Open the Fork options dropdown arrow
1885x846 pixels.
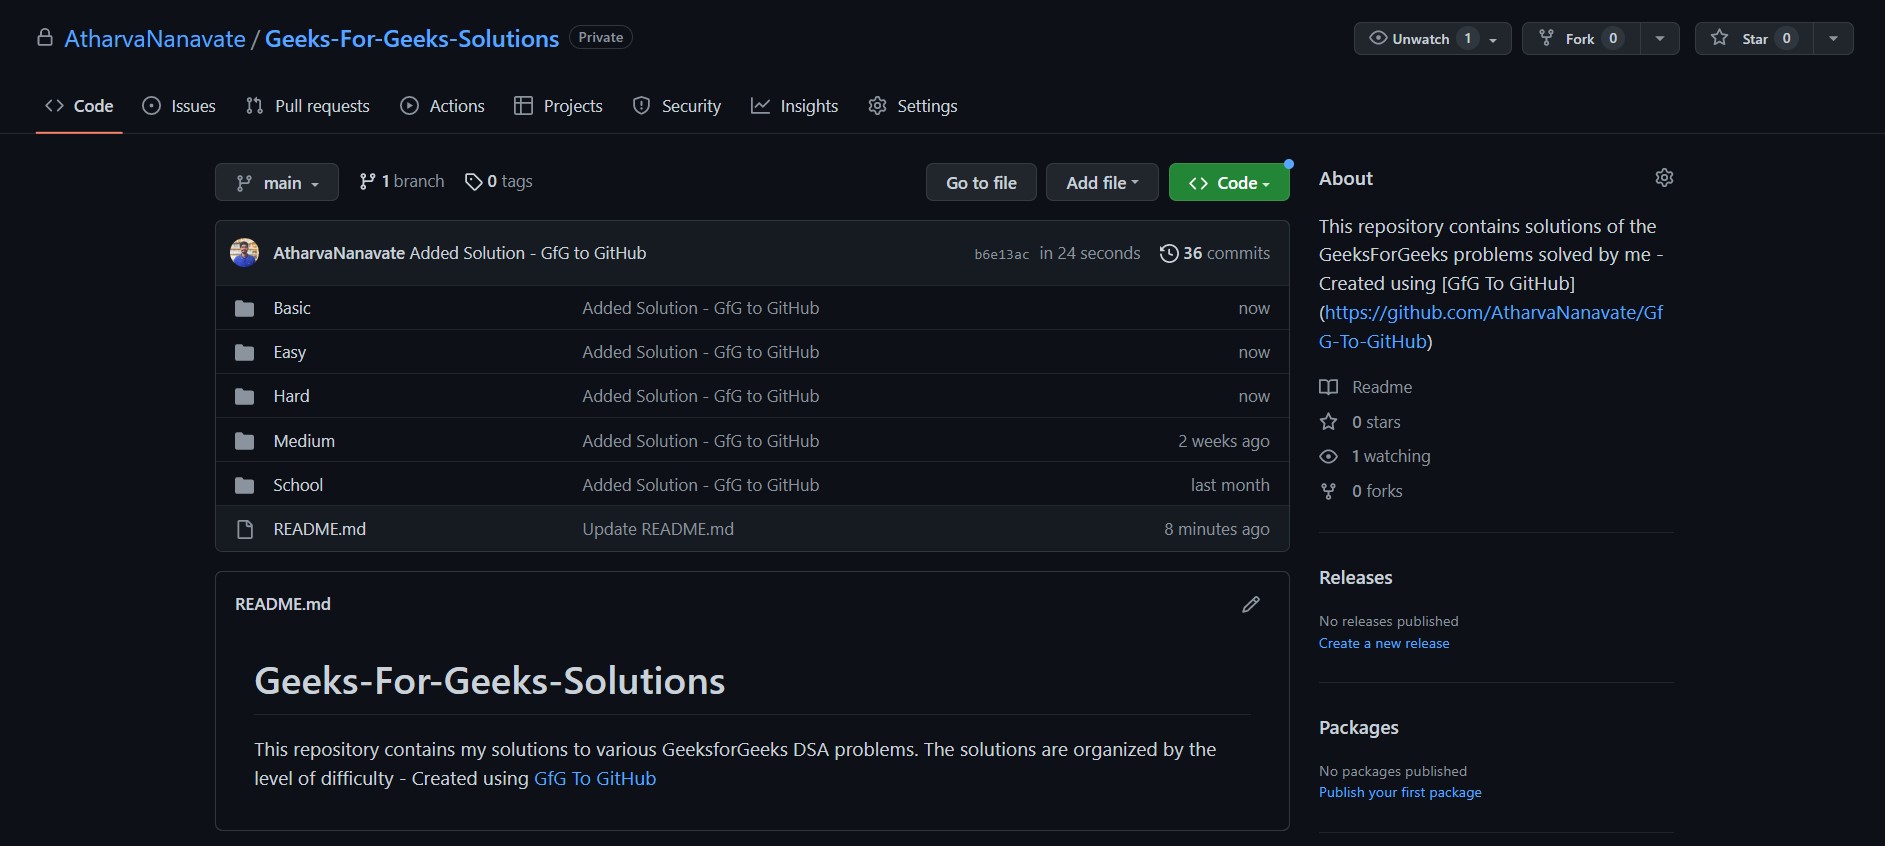[x=1660, y=38]
